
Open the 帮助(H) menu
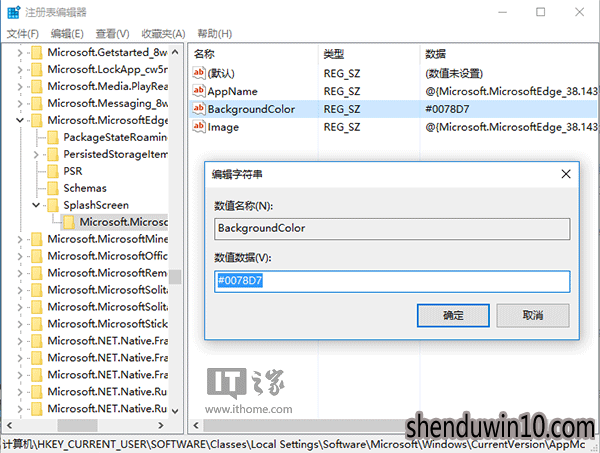click(x=214, y=34)
